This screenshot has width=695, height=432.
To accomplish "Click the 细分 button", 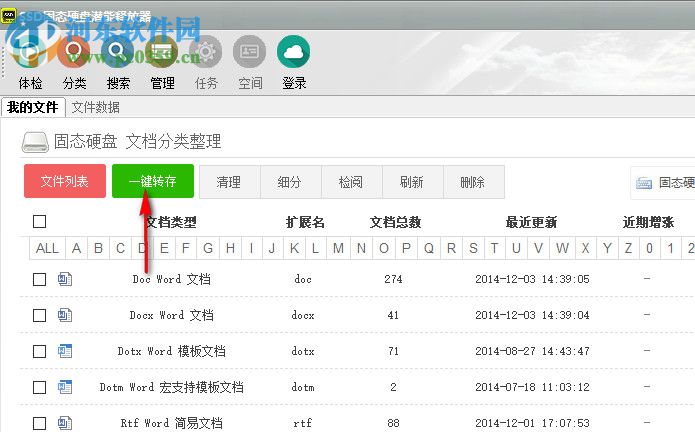I will coord(291,182).
